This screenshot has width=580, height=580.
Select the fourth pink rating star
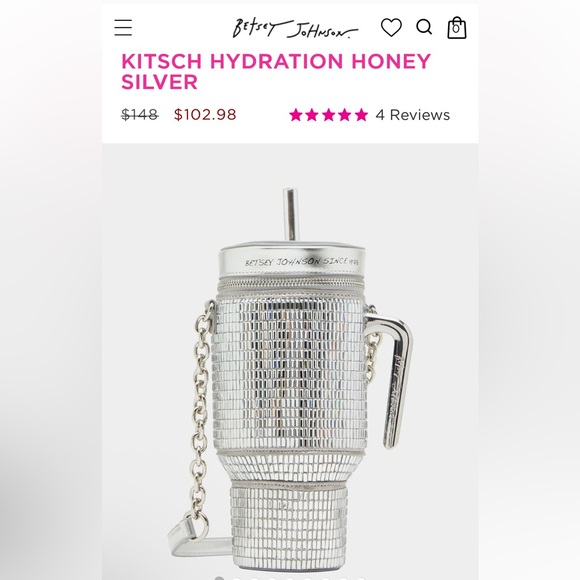tap(345, 115)
